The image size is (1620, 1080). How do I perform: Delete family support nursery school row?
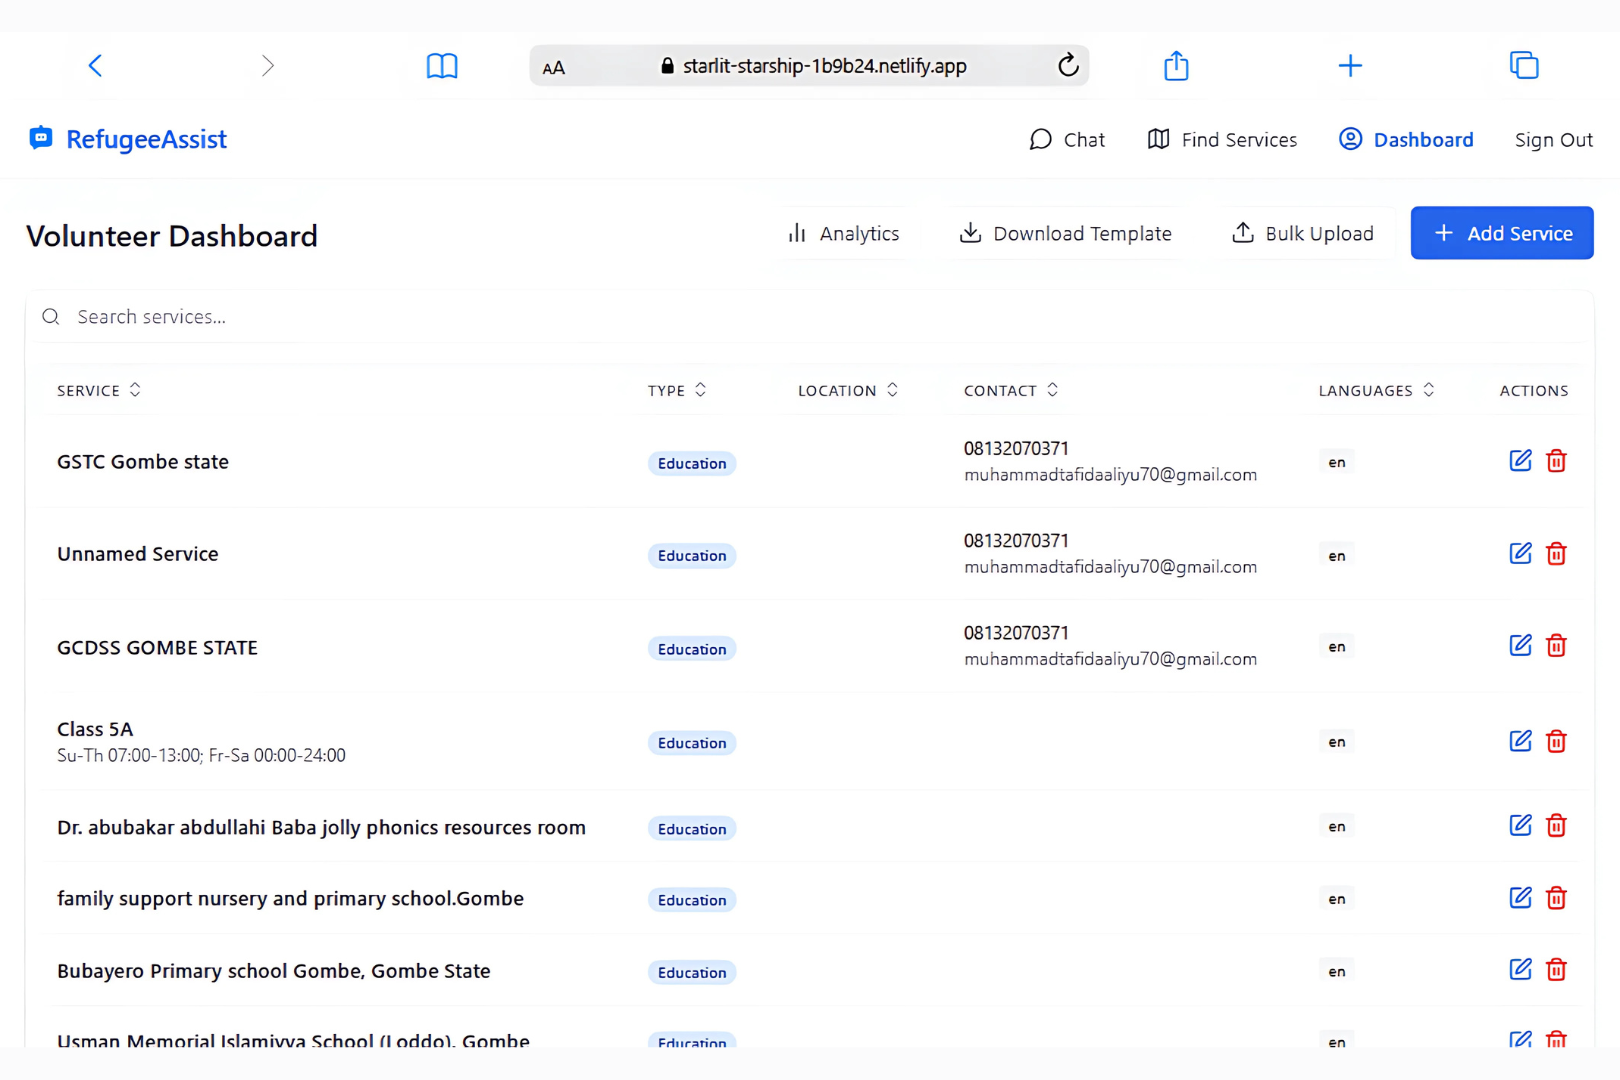coord(1556,898)
